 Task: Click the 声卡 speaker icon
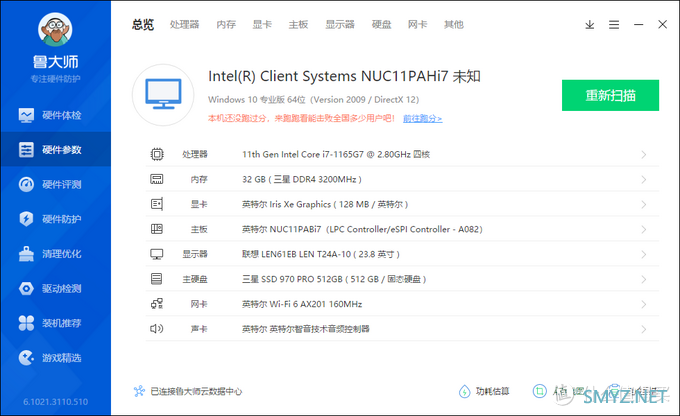coord(157,329)
